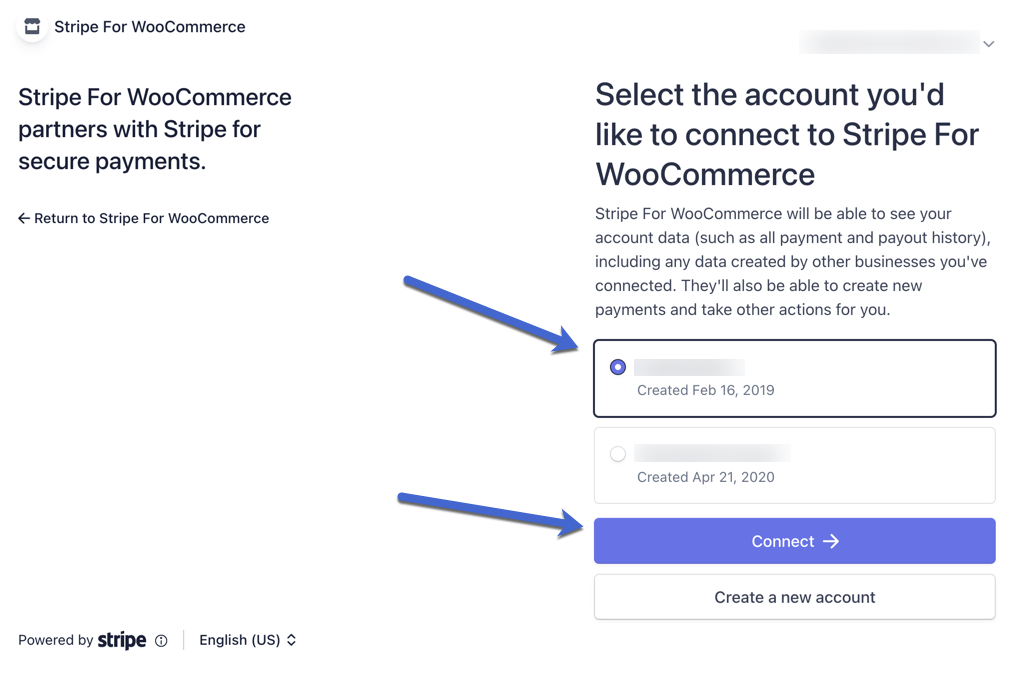Click the arrow icon inside Connect button
The width and height of the screenshot is (1027, 674).
(x=831, y=541)
